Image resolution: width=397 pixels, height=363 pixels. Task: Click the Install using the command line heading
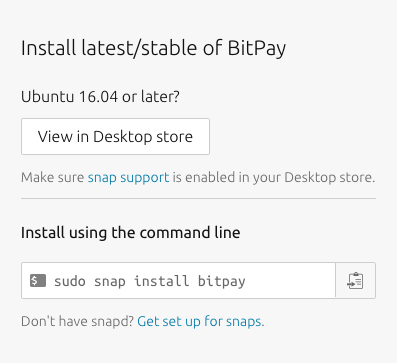tap(131, 232)
